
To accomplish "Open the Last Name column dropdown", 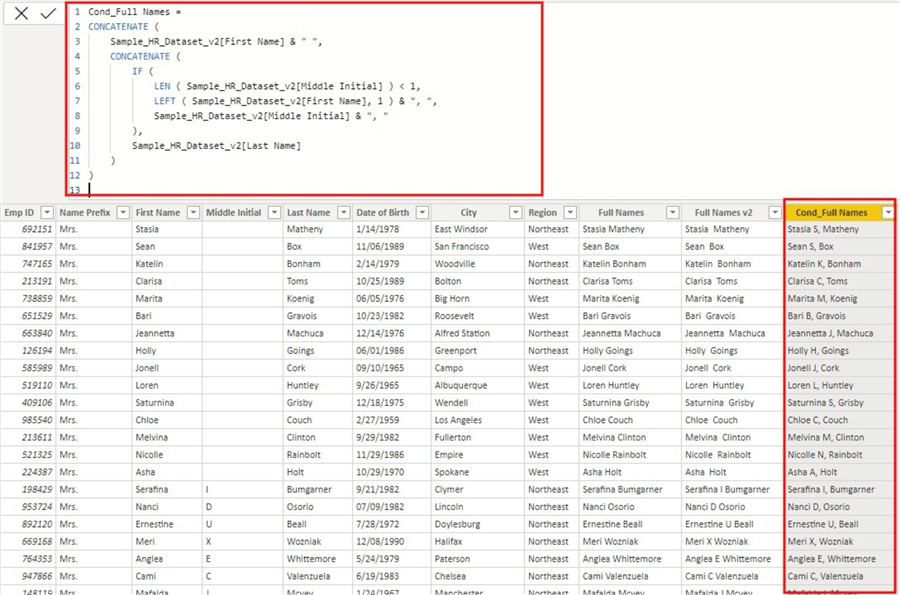I will [344, 212].
